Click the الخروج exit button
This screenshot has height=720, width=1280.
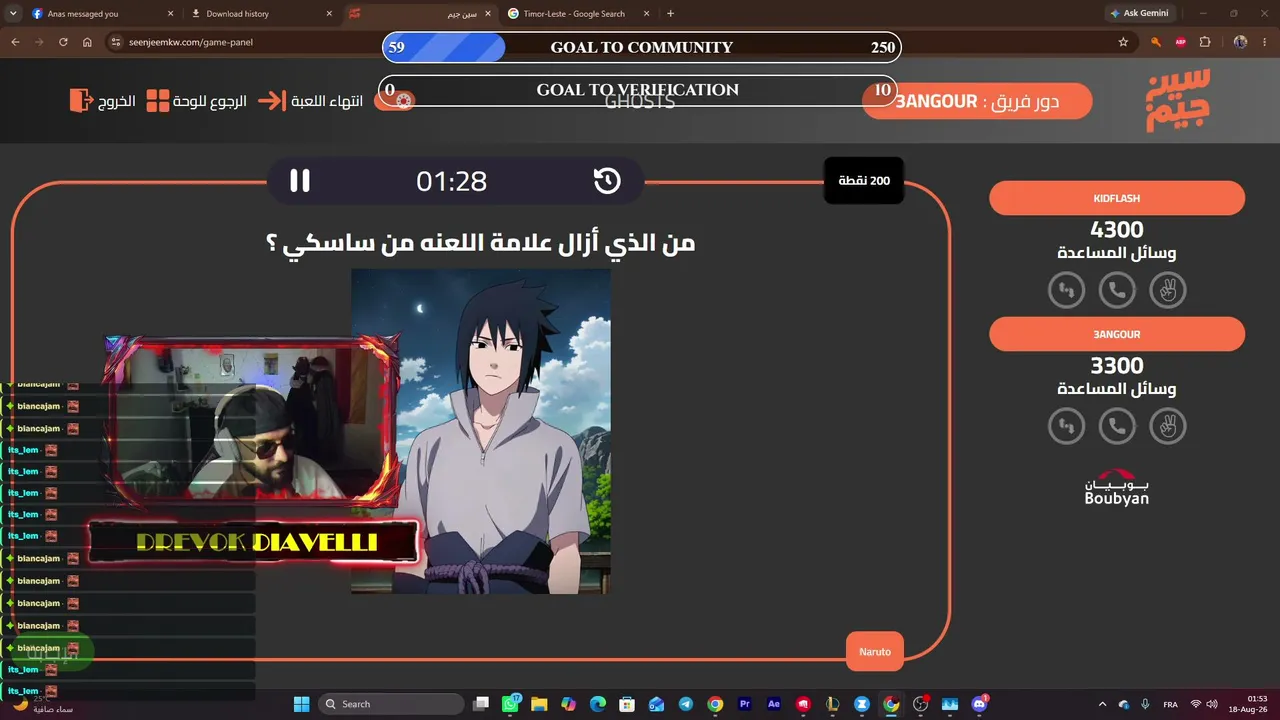click(x=102, y=101)
